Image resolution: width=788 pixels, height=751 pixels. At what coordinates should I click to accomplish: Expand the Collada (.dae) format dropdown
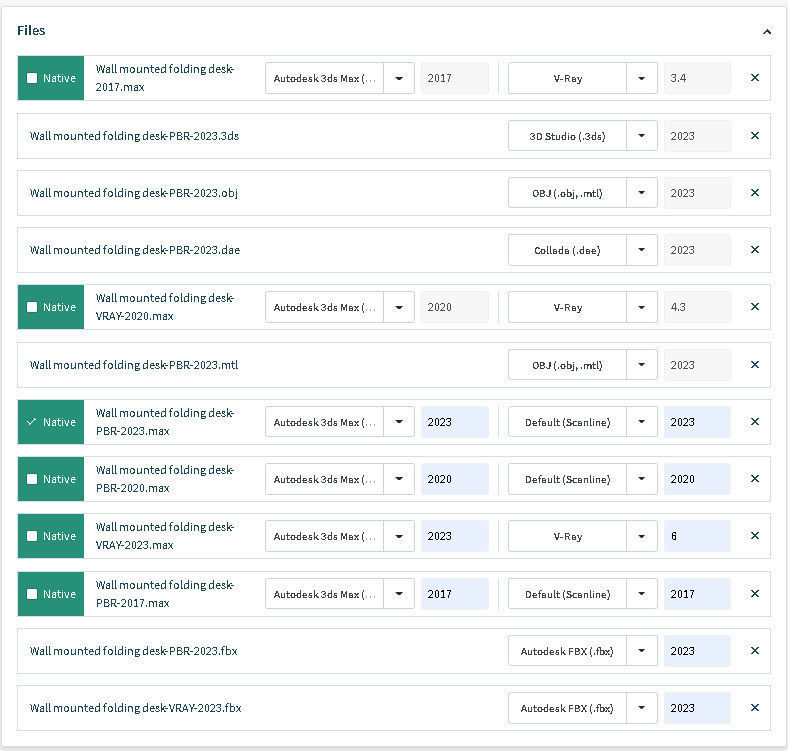click(x=642, y=250)
